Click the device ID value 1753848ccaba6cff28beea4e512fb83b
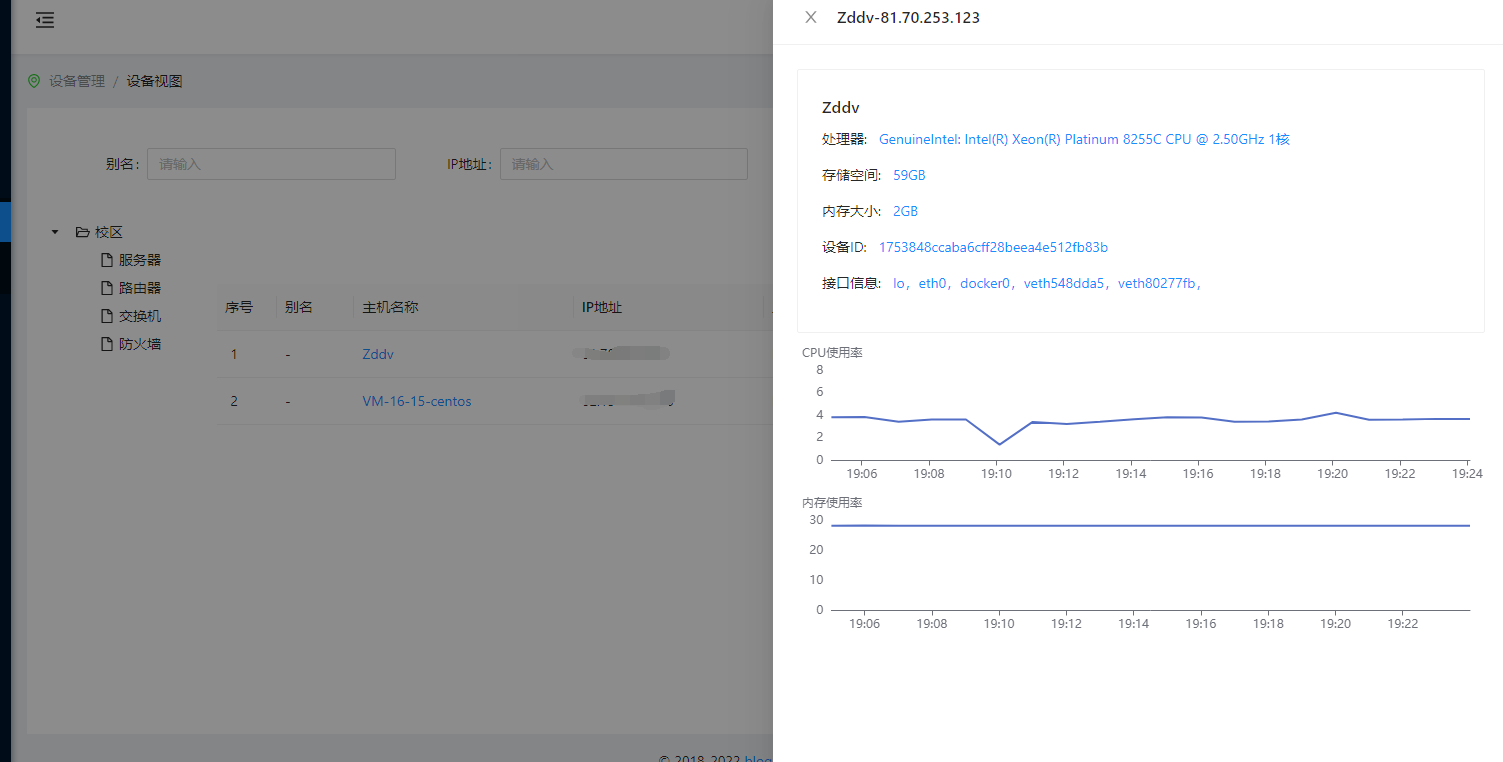The image size is (1503, 762). tap(993, 247)
